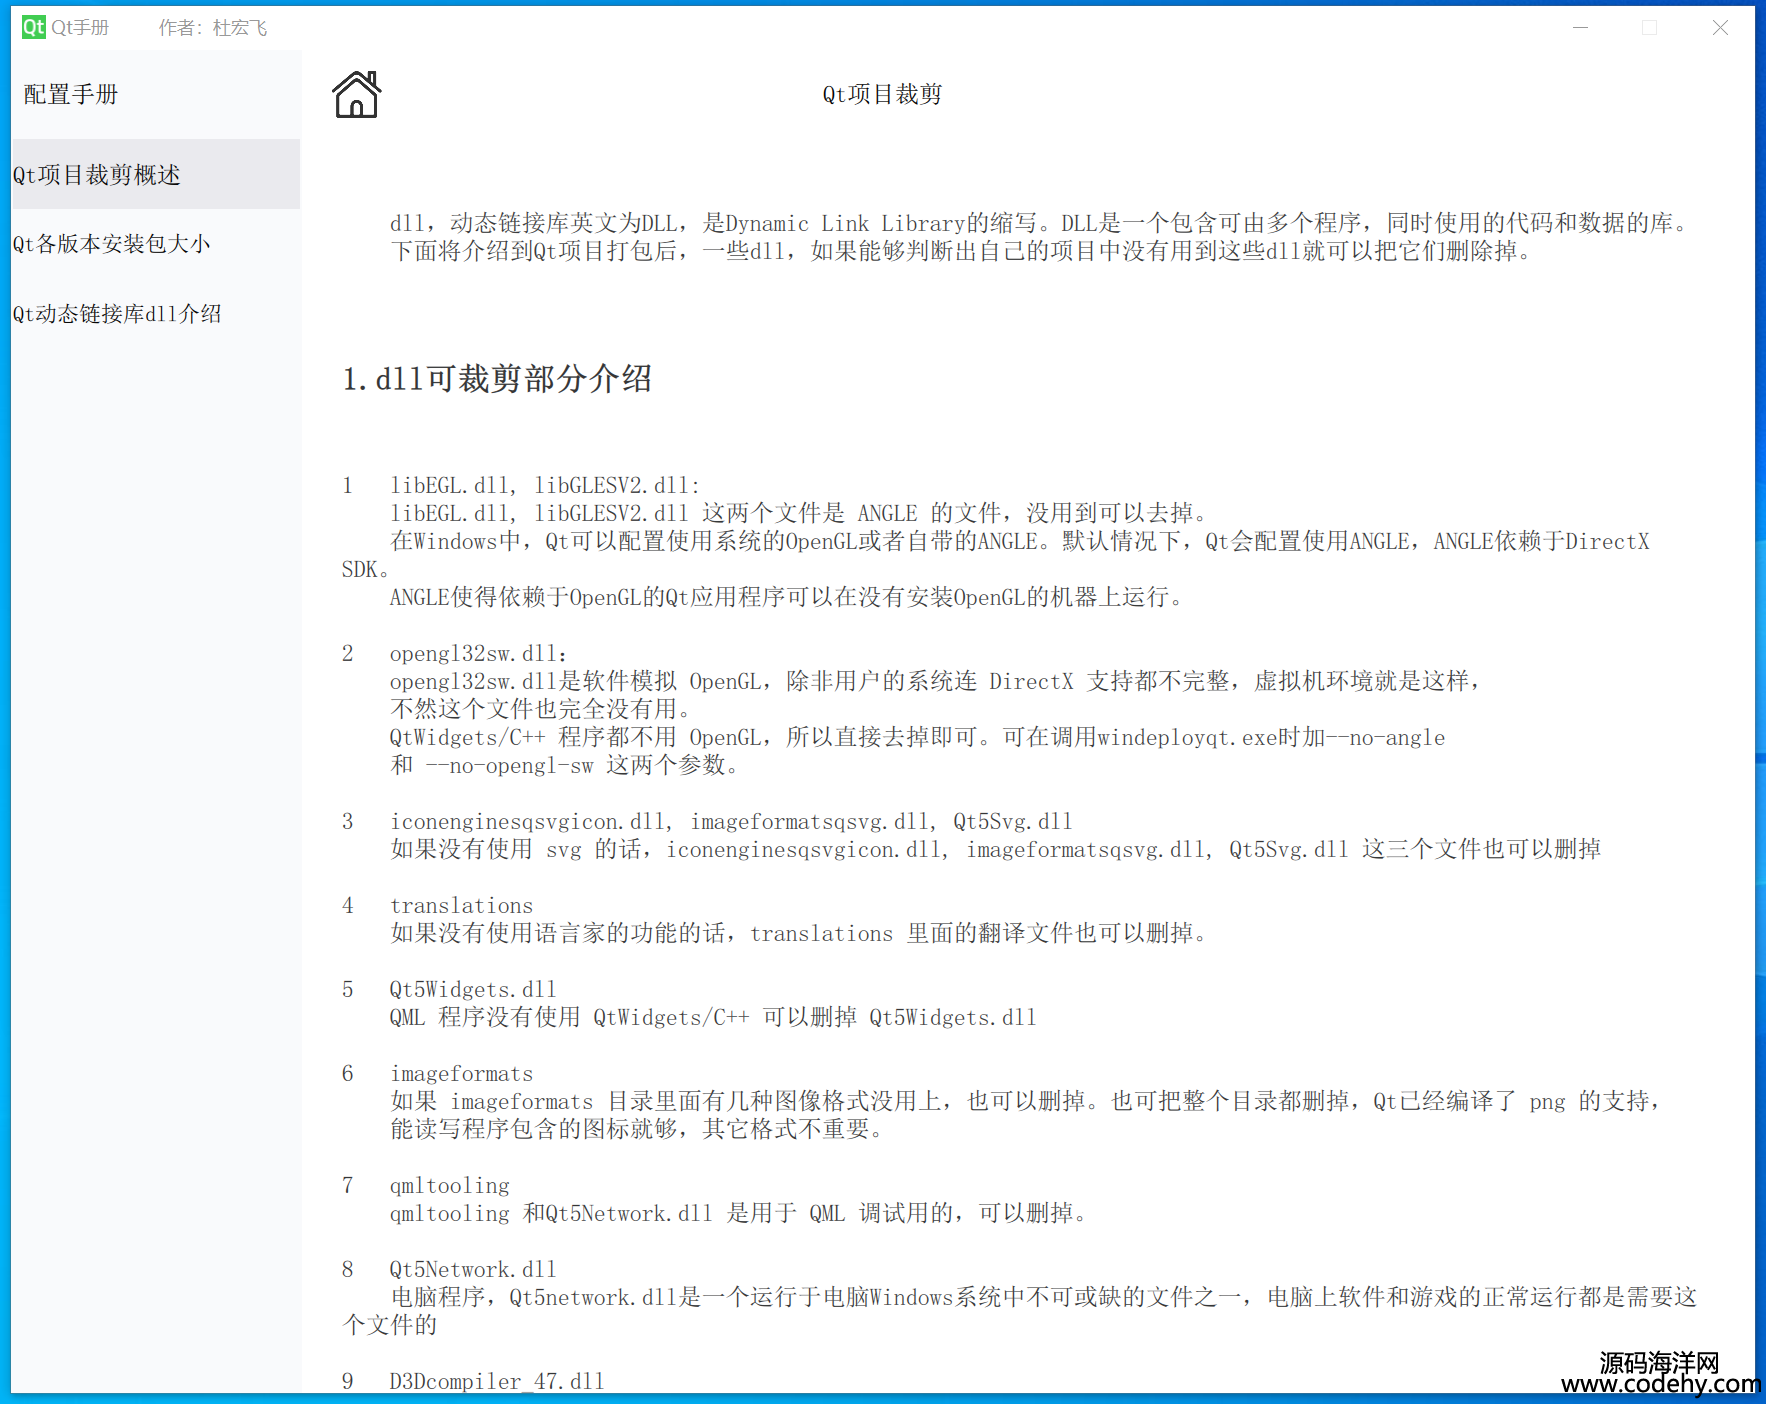Maximize the Qt手册 window
1766x1404 pixels.
pyautogui.click(x=1650, y=28)
